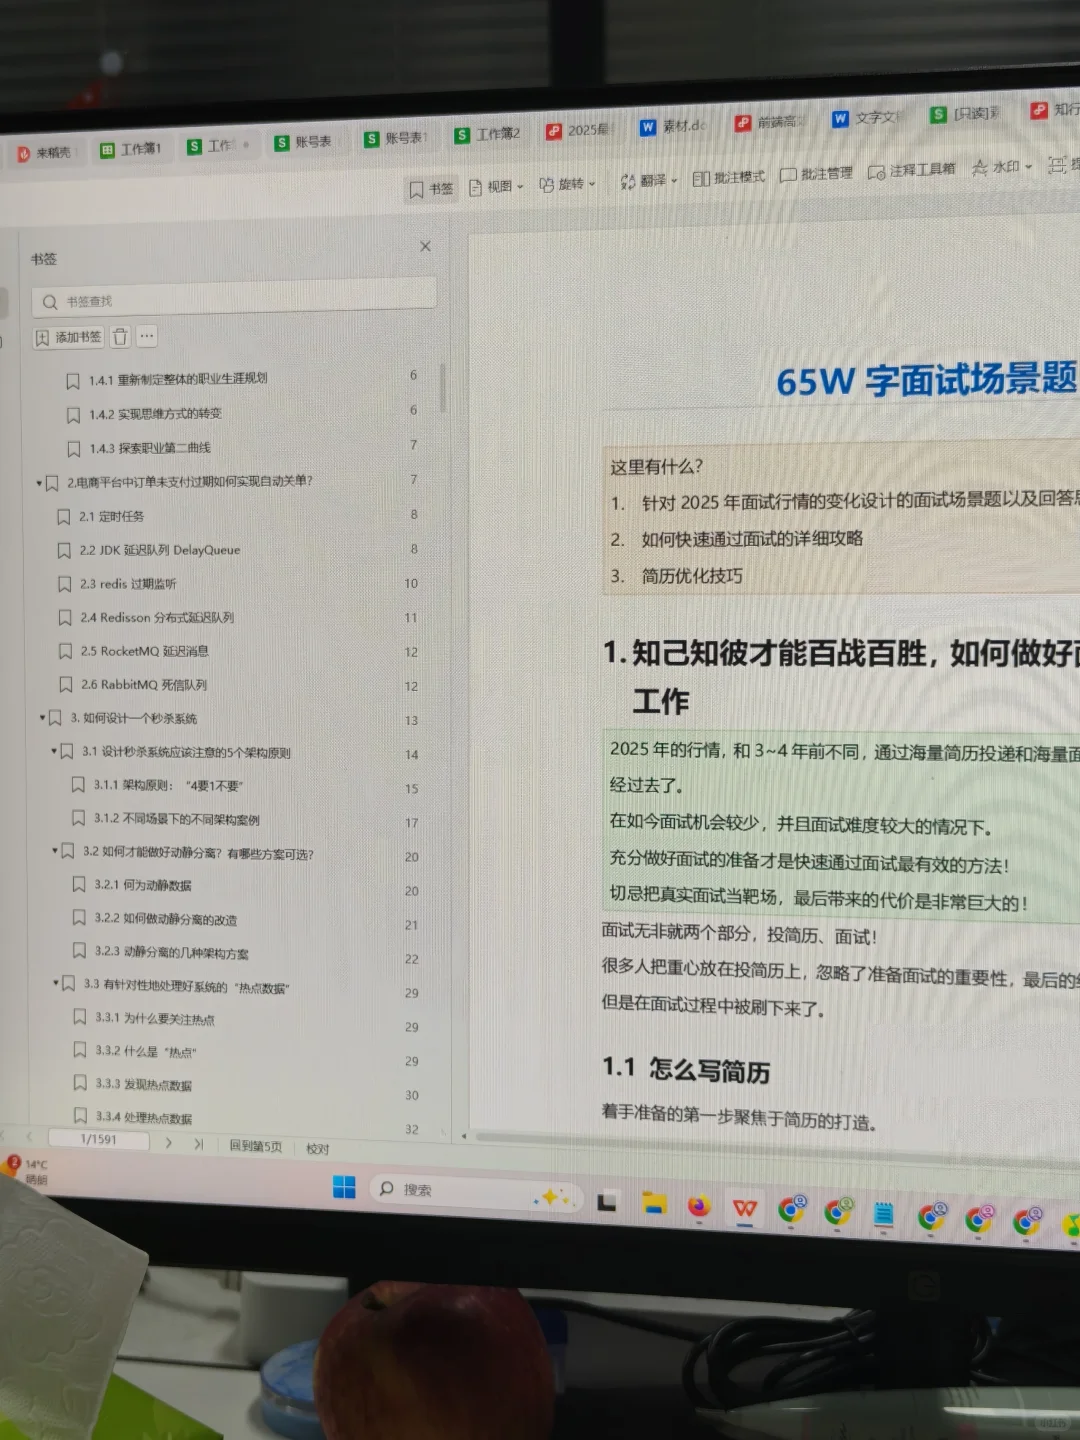
Task: Click the Windows Start button
Action: click(x=345, y=1188)
